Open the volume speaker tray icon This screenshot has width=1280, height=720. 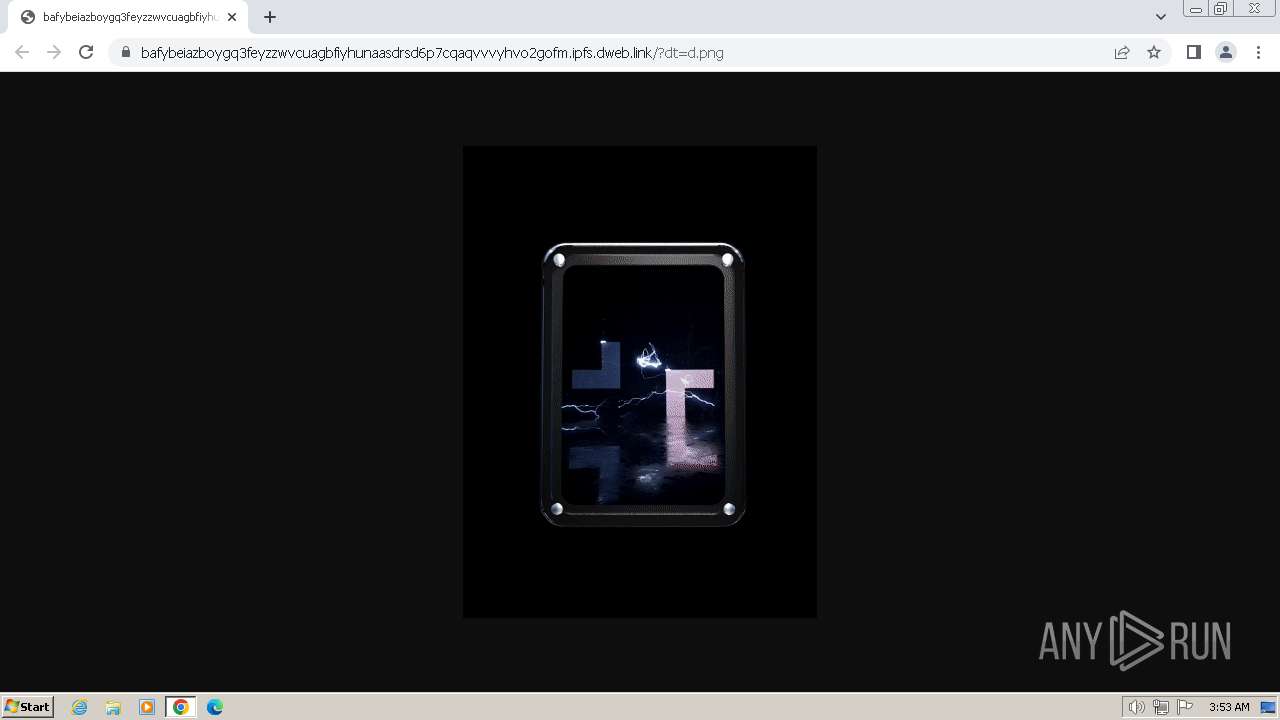[1137, 707]
